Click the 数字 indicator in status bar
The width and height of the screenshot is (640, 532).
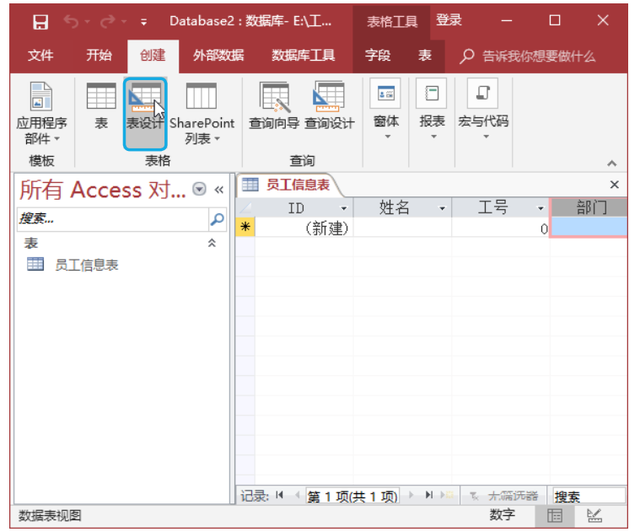(502, 515)
